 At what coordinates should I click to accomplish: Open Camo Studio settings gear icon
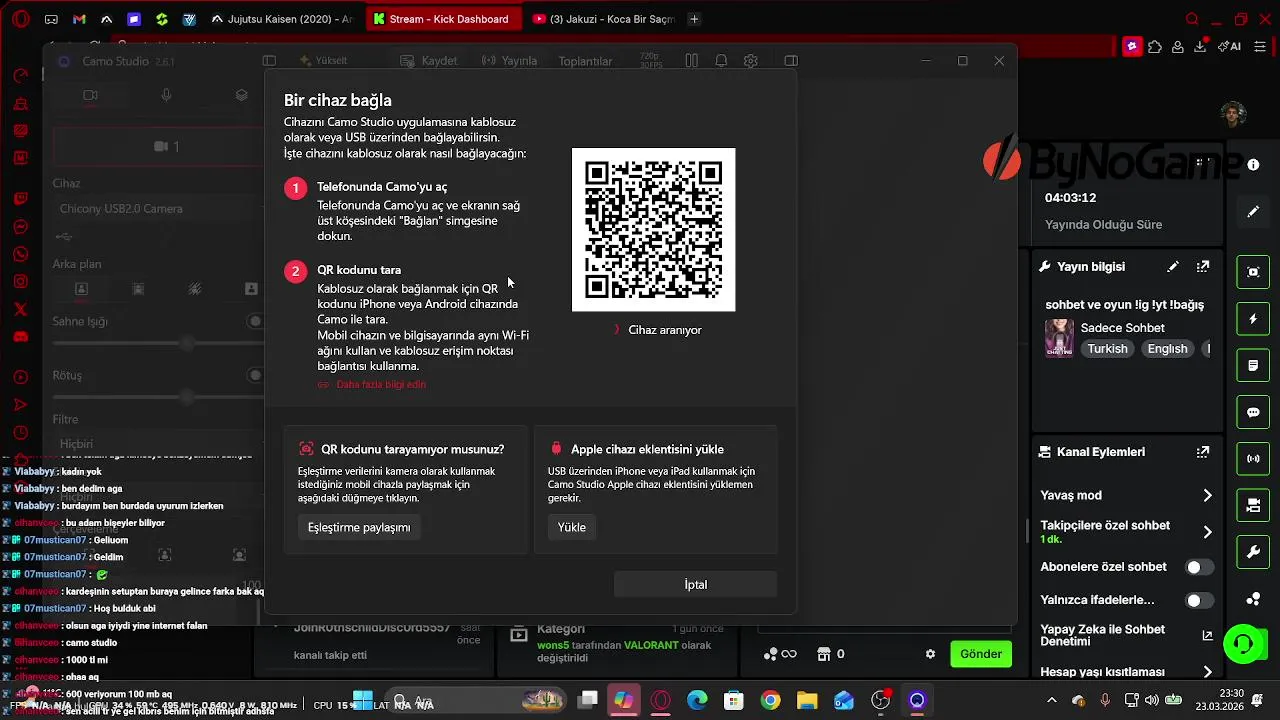pyautogui.click(x=751, y=61)
